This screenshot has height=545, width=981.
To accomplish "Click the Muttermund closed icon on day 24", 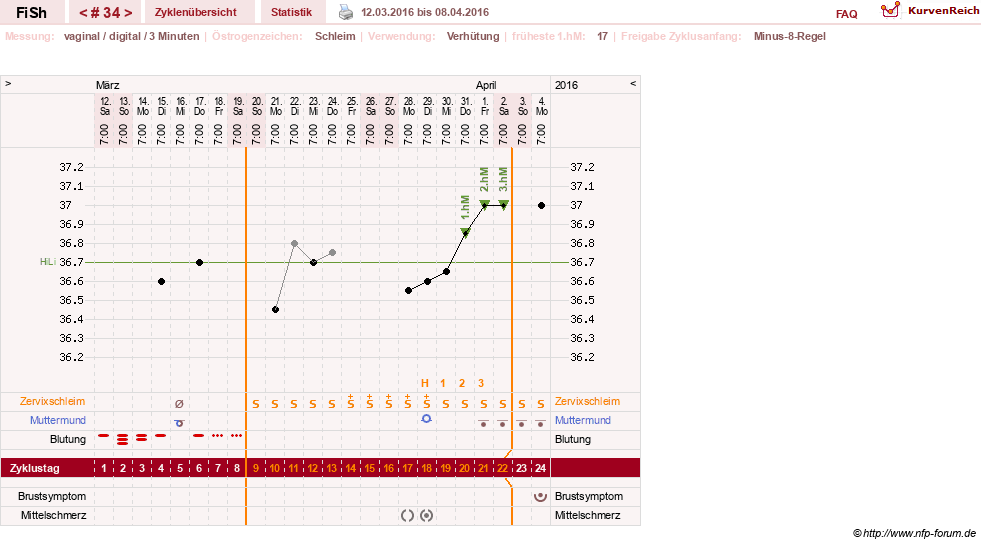I will (x=541, y=424).
